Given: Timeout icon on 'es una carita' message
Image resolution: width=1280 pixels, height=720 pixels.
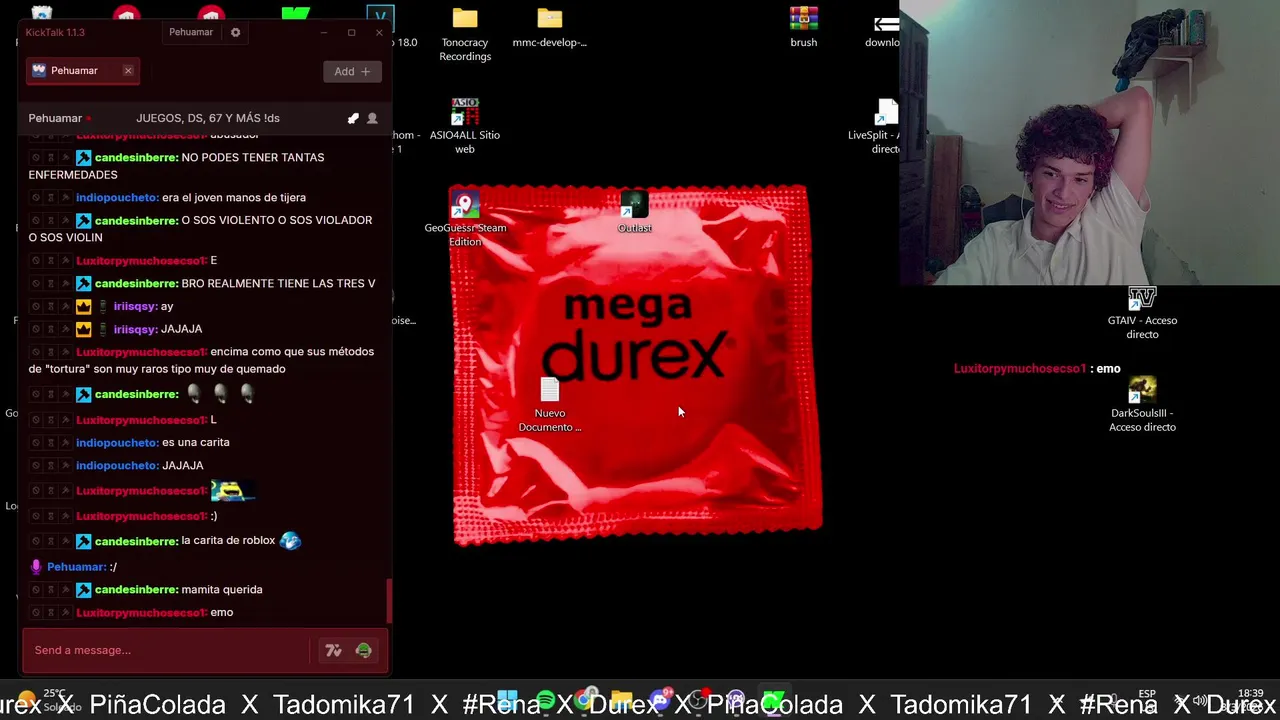Looking at the screenshot, I should coord(51,443).
